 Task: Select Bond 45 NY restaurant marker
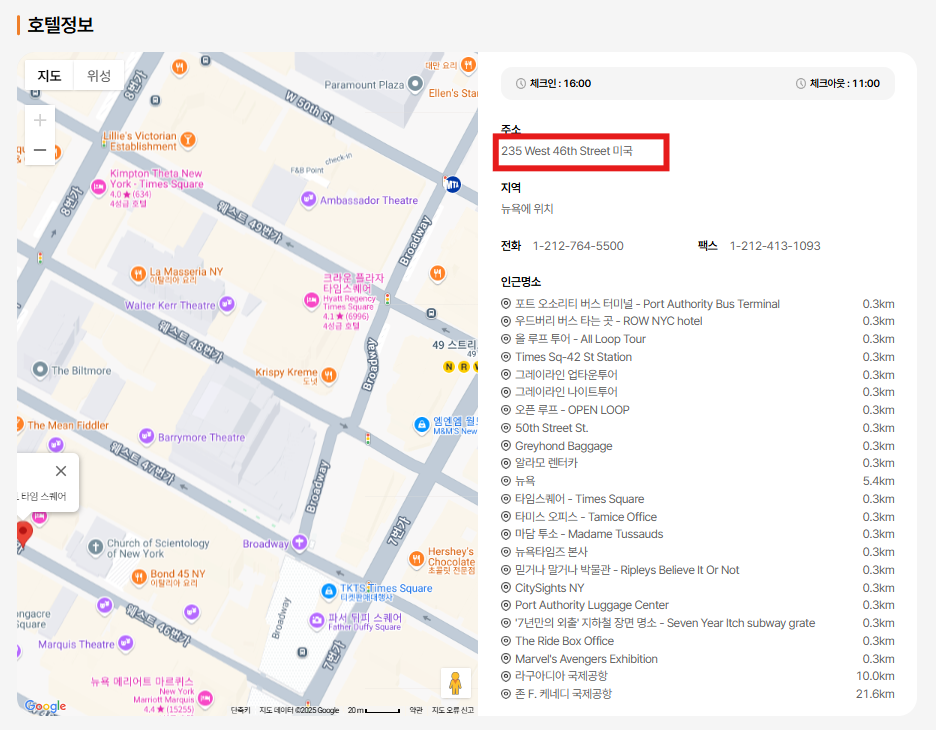click(138, 577)
